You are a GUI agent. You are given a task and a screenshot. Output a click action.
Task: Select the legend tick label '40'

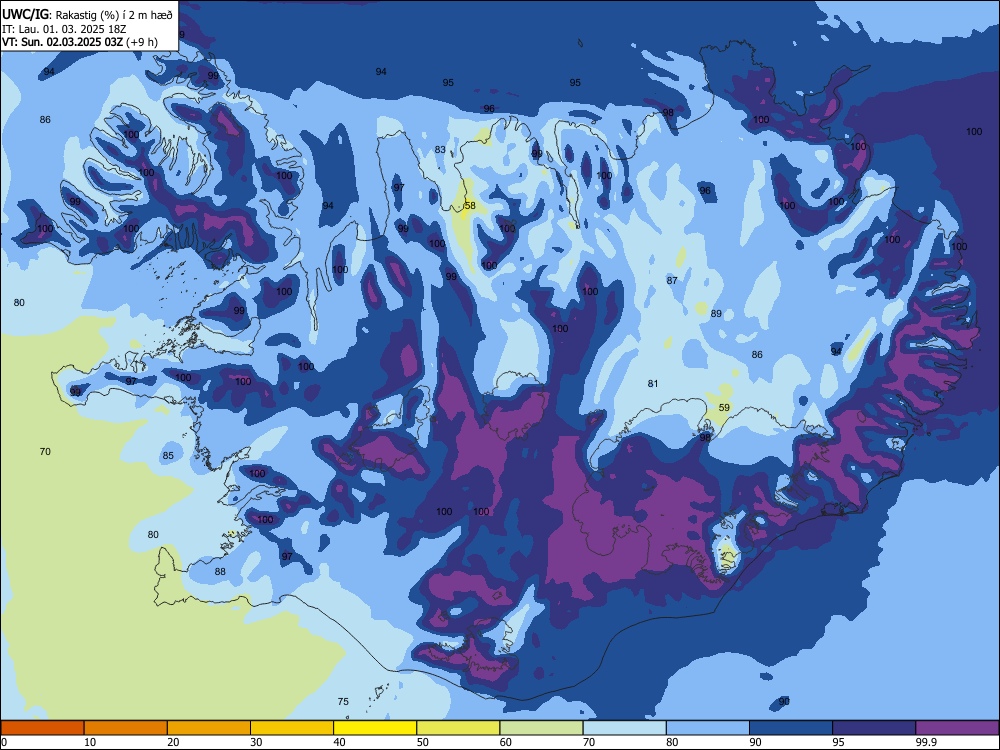click(x=339, y=742)
